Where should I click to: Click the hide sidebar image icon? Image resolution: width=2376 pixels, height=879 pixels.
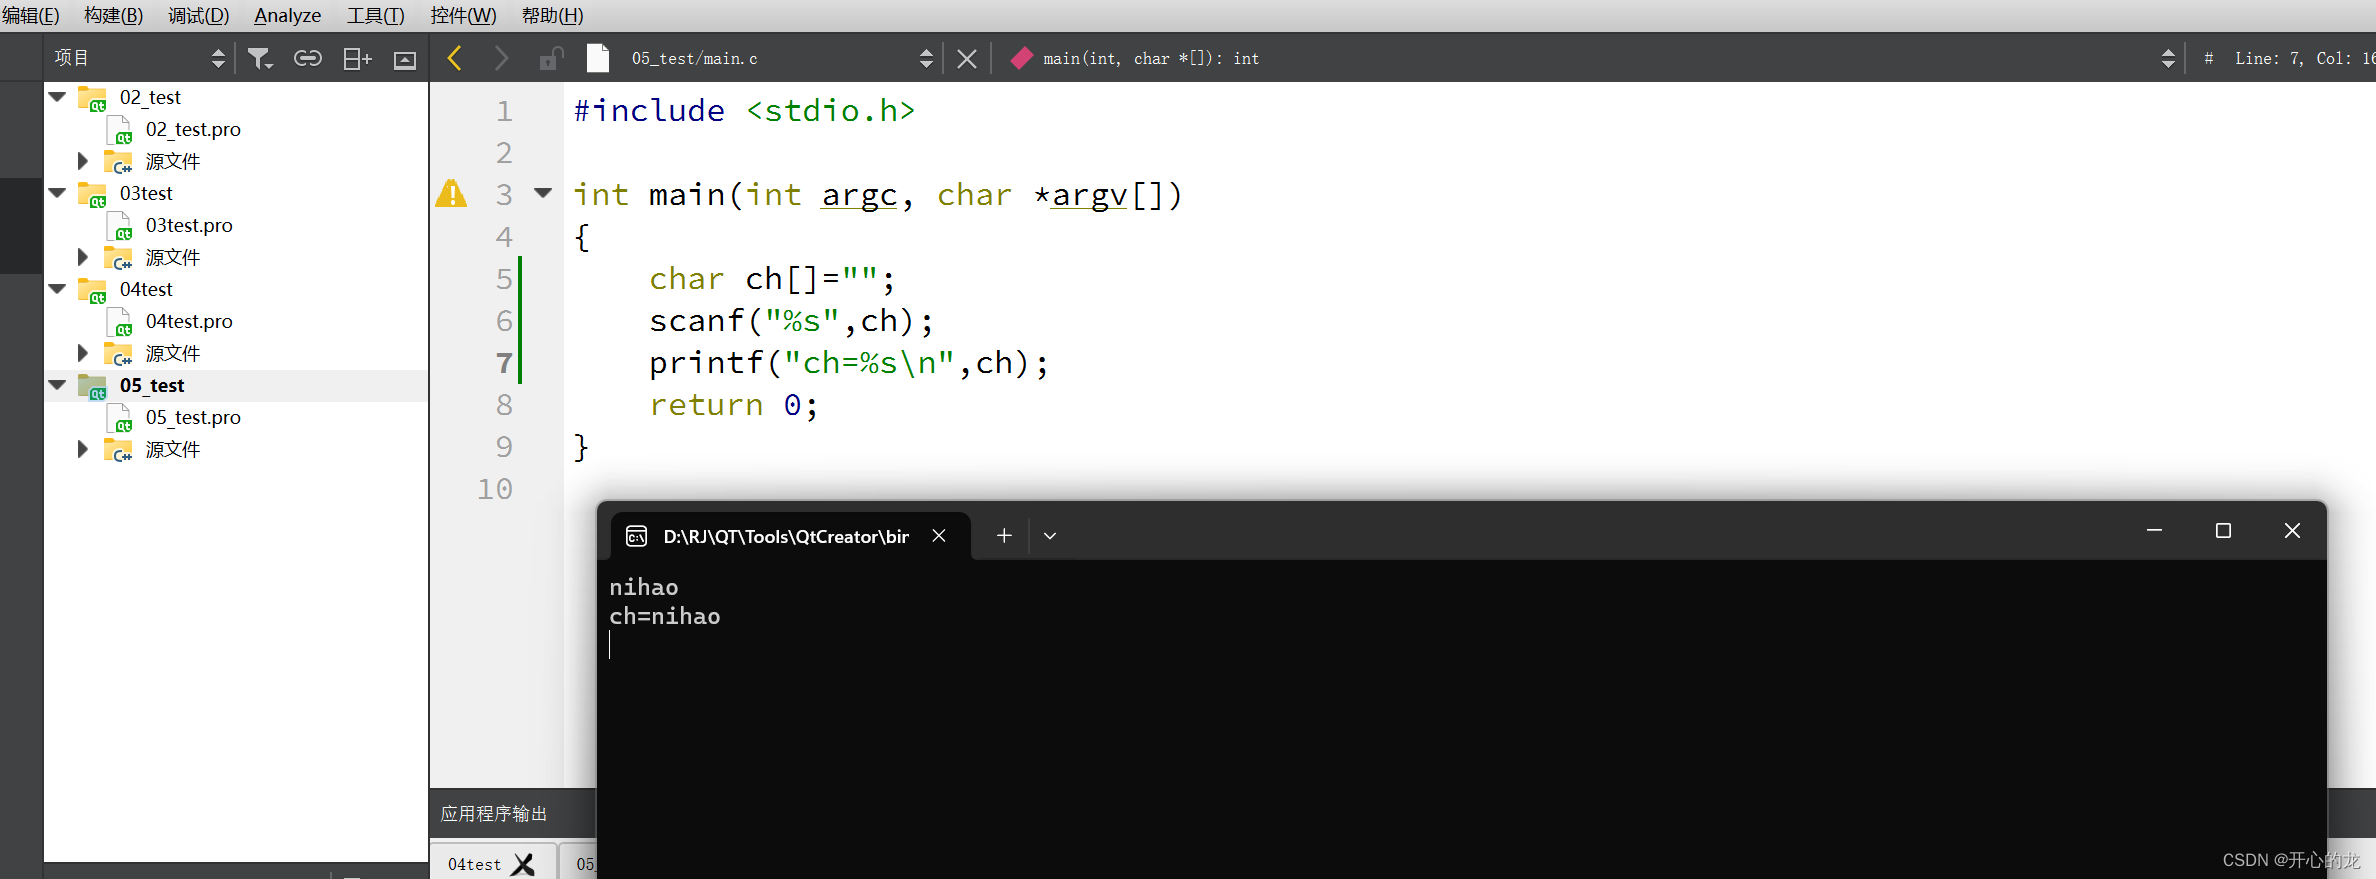point(405,60)
